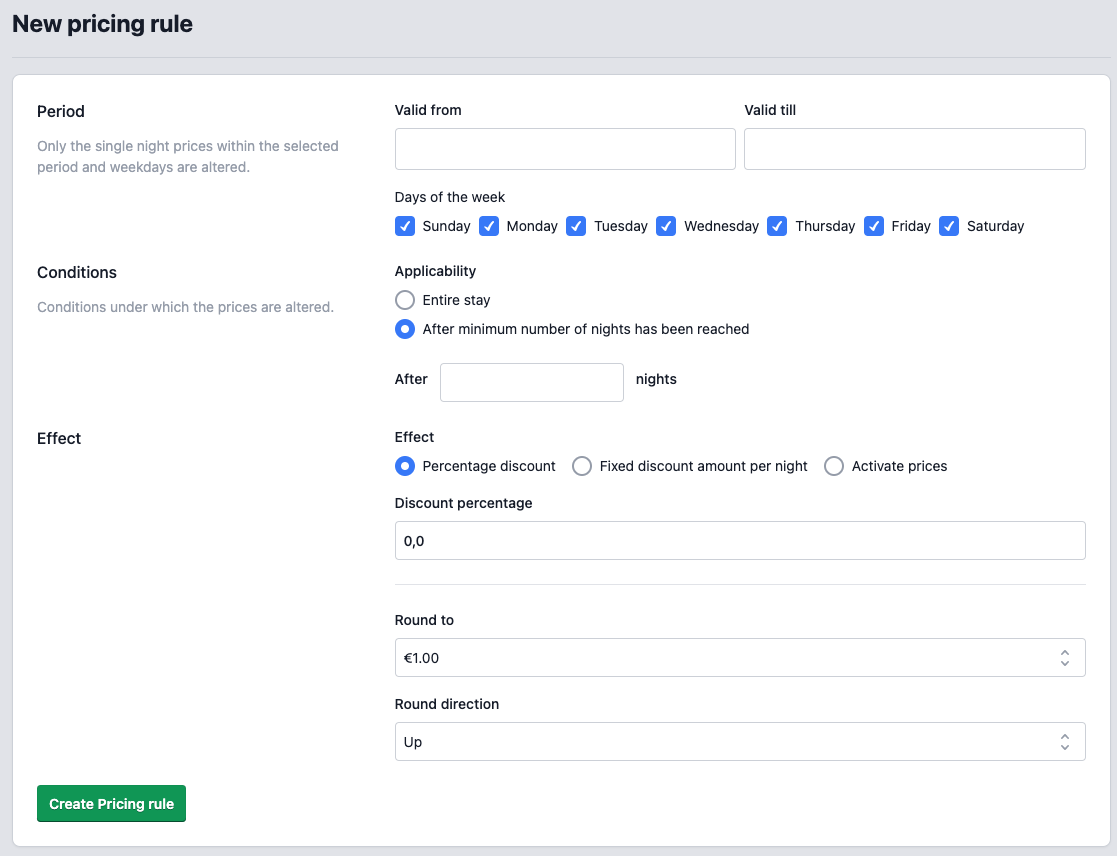Click the Round direction label
This screenshot has width=1117, height=856.
click(x=447, y=704)
